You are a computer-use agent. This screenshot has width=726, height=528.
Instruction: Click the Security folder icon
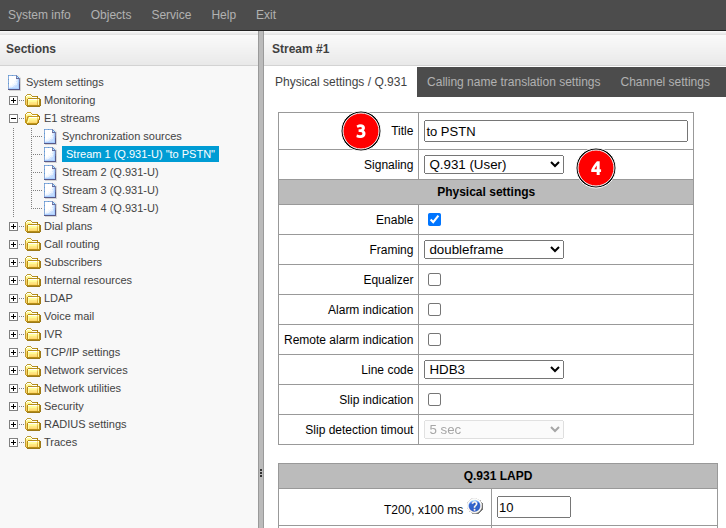coord(33,406)
